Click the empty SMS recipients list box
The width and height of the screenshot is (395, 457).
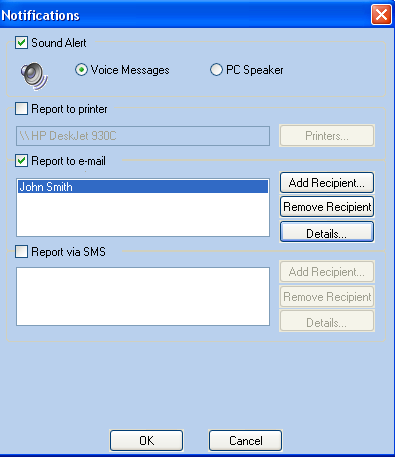point(143,296)
